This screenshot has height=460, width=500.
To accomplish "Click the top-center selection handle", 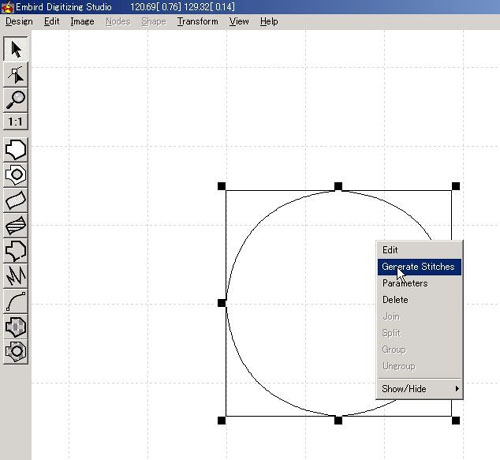I will (338, 186).
